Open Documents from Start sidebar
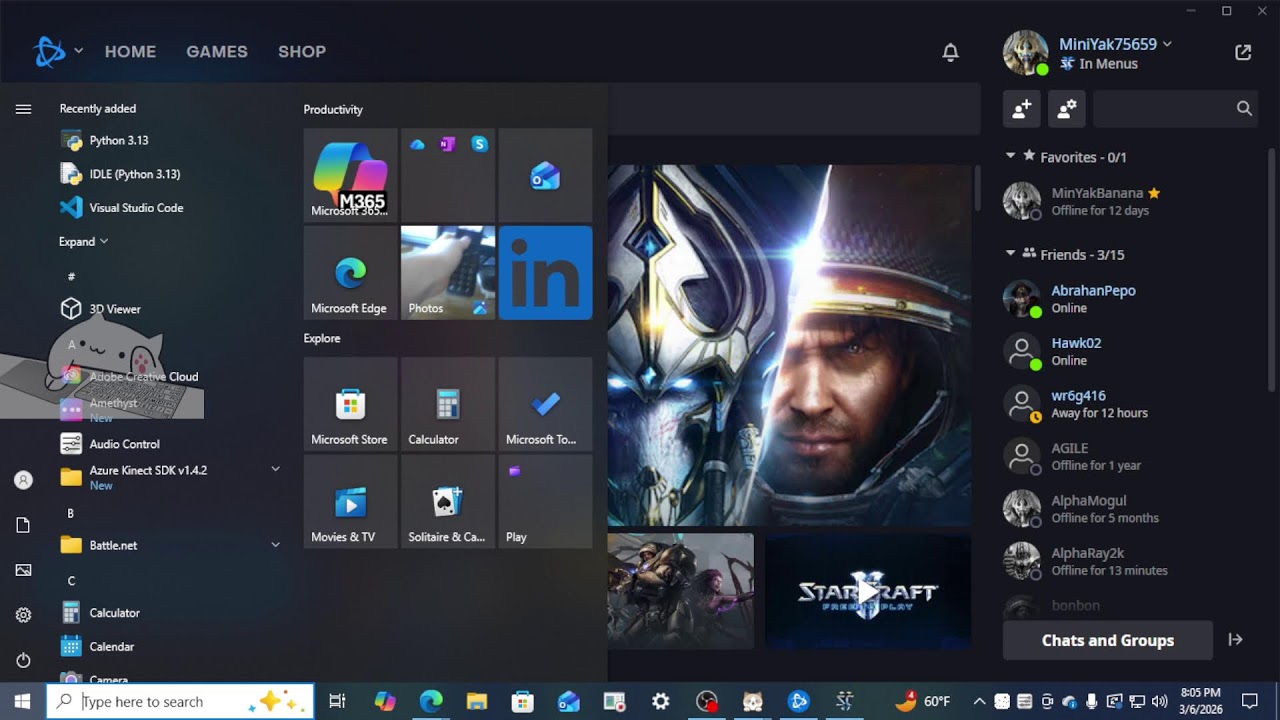Screen dimensions: 1280x720 (23, 525)
